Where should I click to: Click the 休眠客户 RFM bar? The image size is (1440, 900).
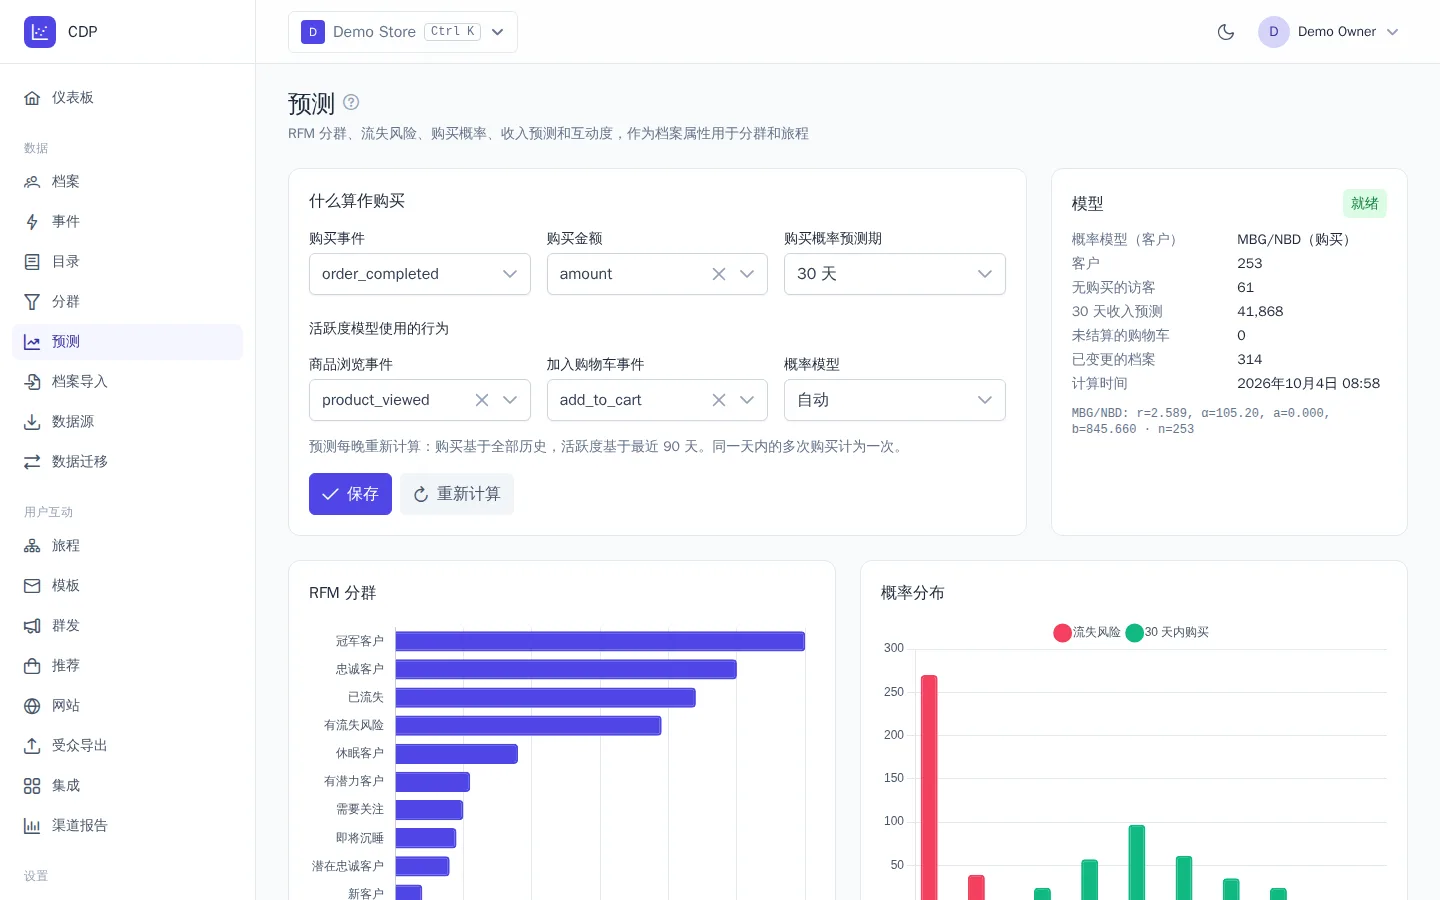point(457,753)
